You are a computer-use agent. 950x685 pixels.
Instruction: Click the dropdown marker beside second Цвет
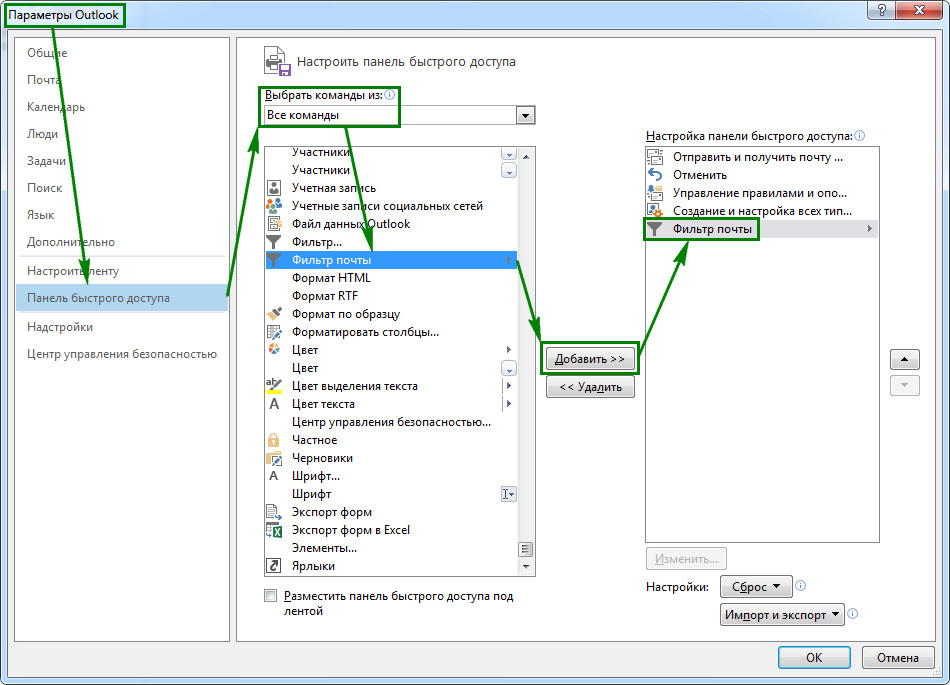pyautogui.click(x=509, y=368)
